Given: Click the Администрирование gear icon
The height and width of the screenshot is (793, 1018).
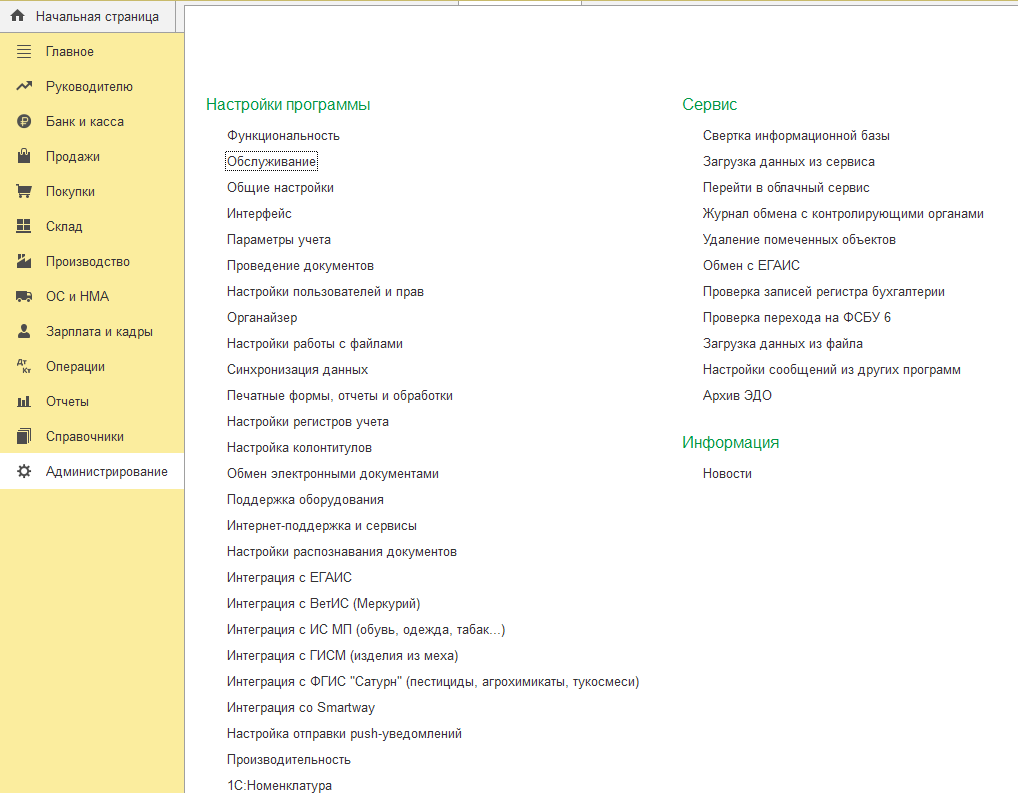Looking at the screenshot, I should tap(24, 471).
